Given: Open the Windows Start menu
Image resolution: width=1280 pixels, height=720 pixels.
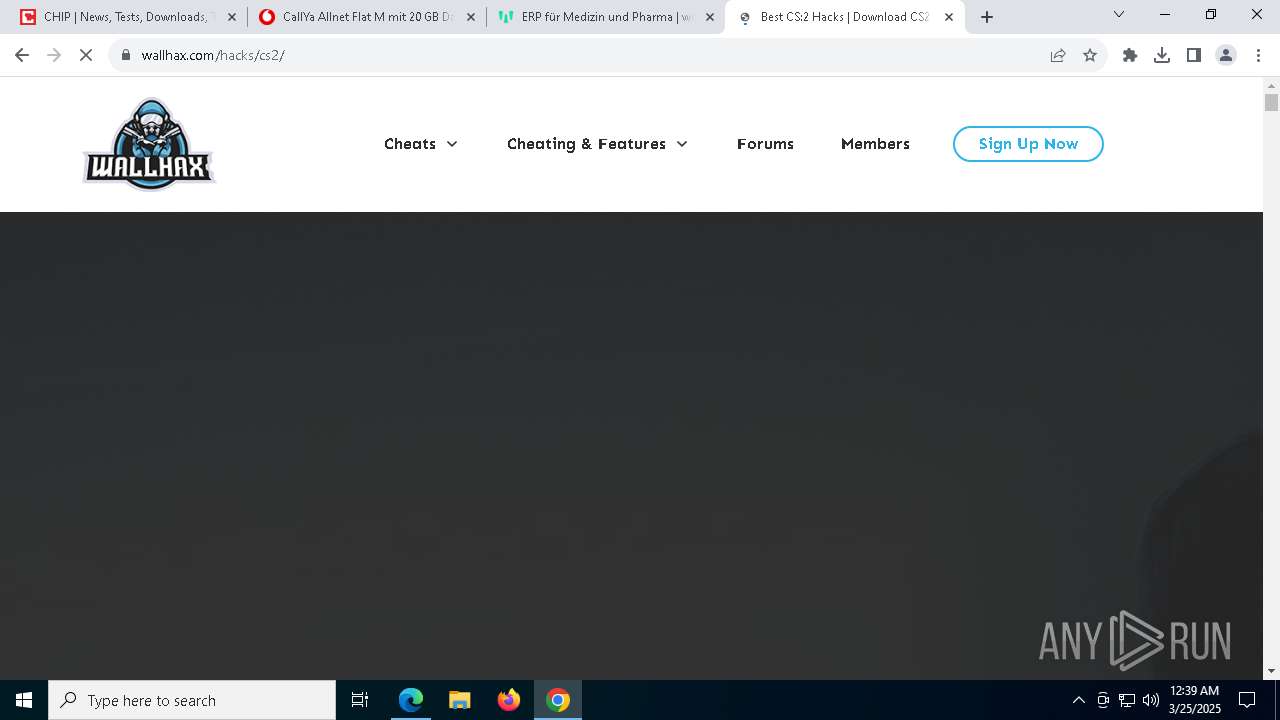Looking at the screenshot, I should tap(24, 700).
